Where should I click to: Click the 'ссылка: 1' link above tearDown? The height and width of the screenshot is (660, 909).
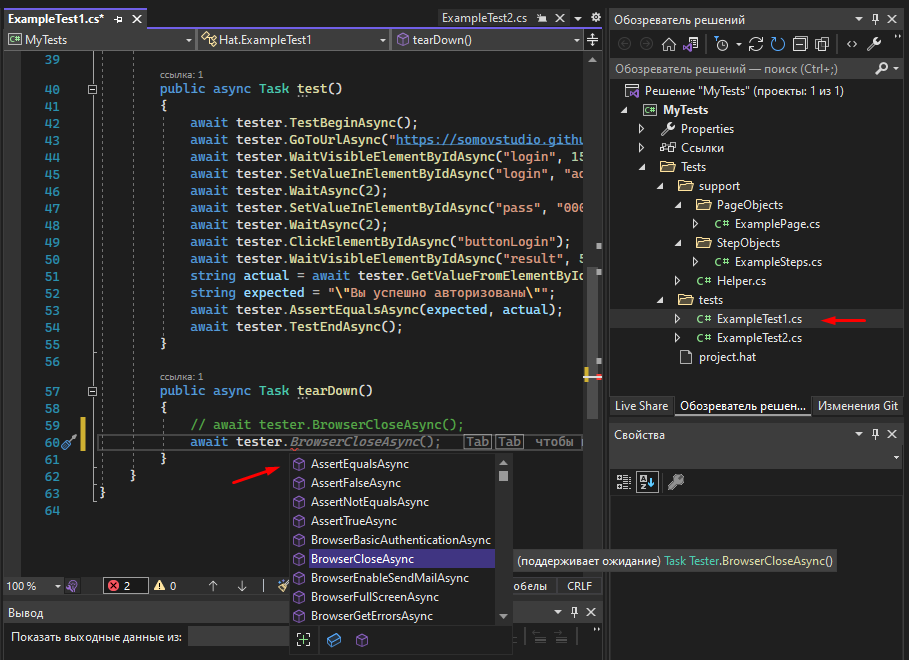click(x=181, y=376)
